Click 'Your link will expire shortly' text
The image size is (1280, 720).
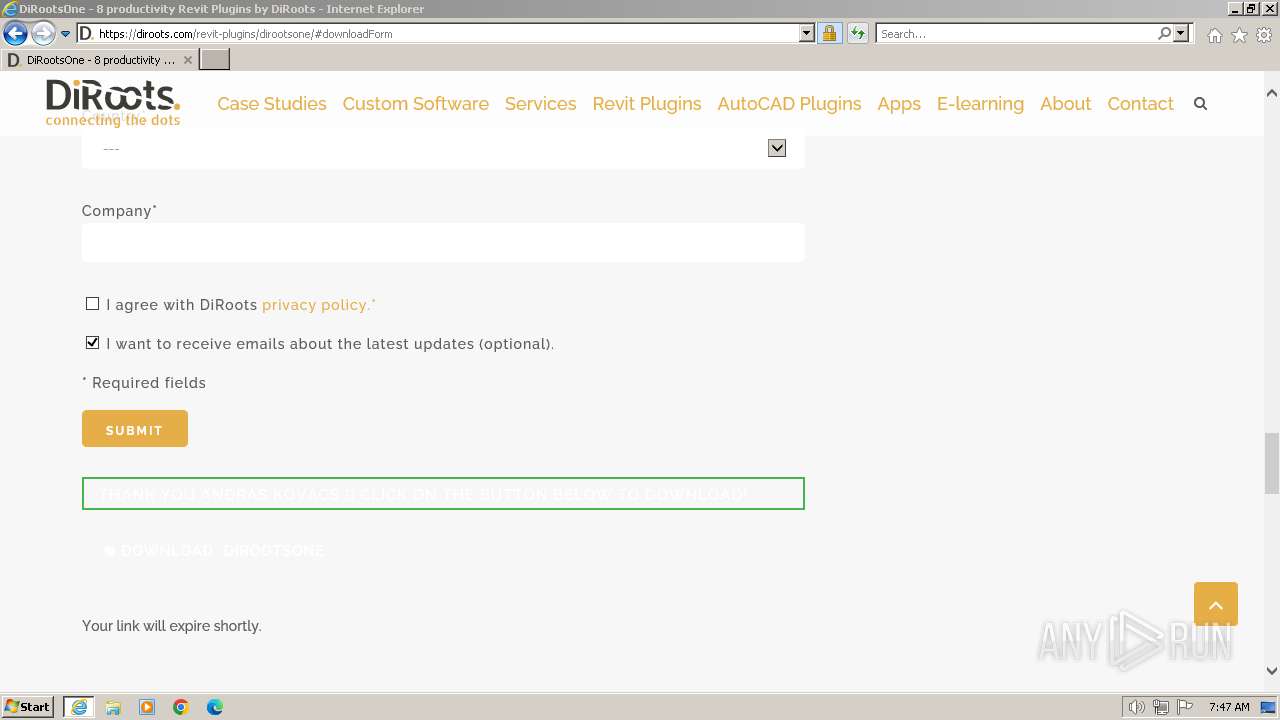click(172, 626)
